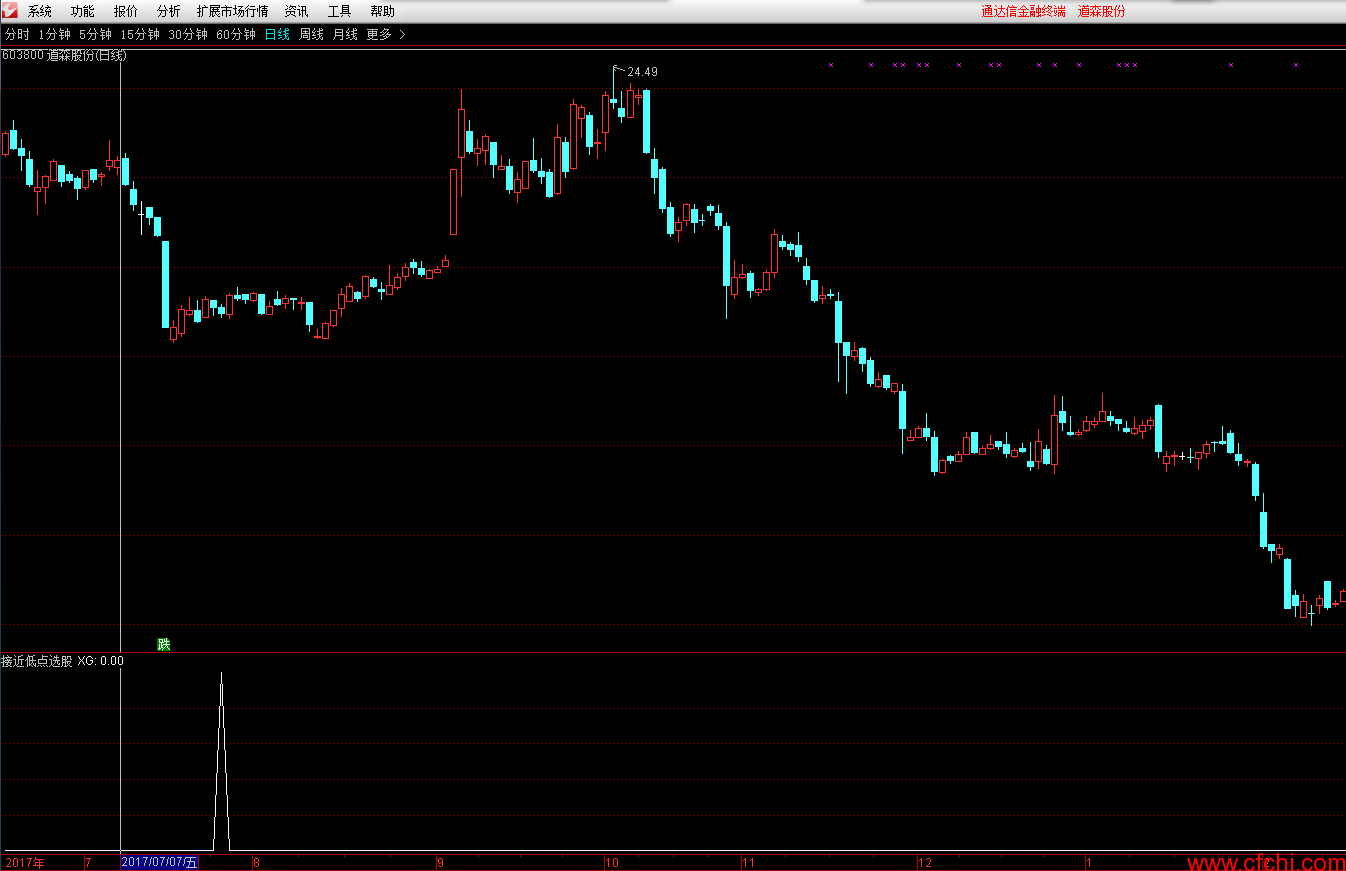Image resolution: width=1346 pixels, height=871 pixels.
Task: Open the 工具 menu
Action: click(x=340, y=12)
